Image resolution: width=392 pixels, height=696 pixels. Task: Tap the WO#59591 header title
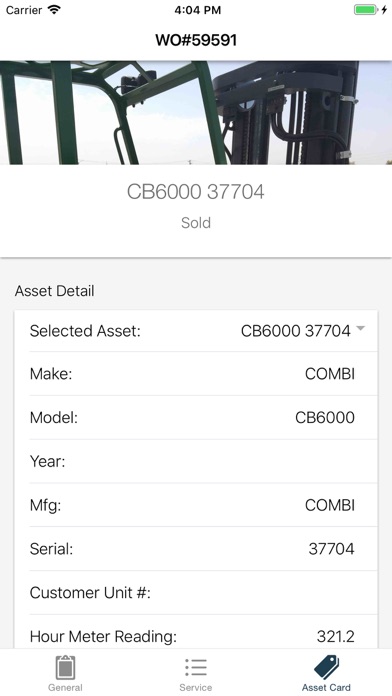click(196, 40)
